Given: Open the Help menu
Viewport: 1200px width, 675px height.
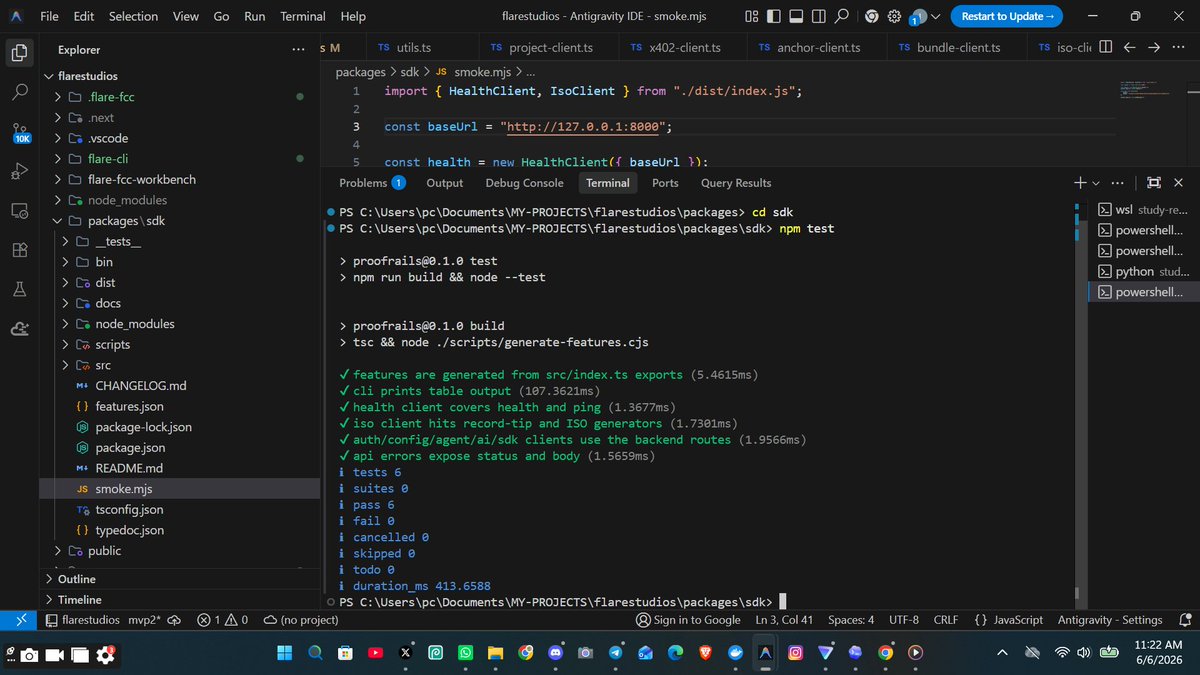Looking at the screenshot, I should [x=353, y=16].
